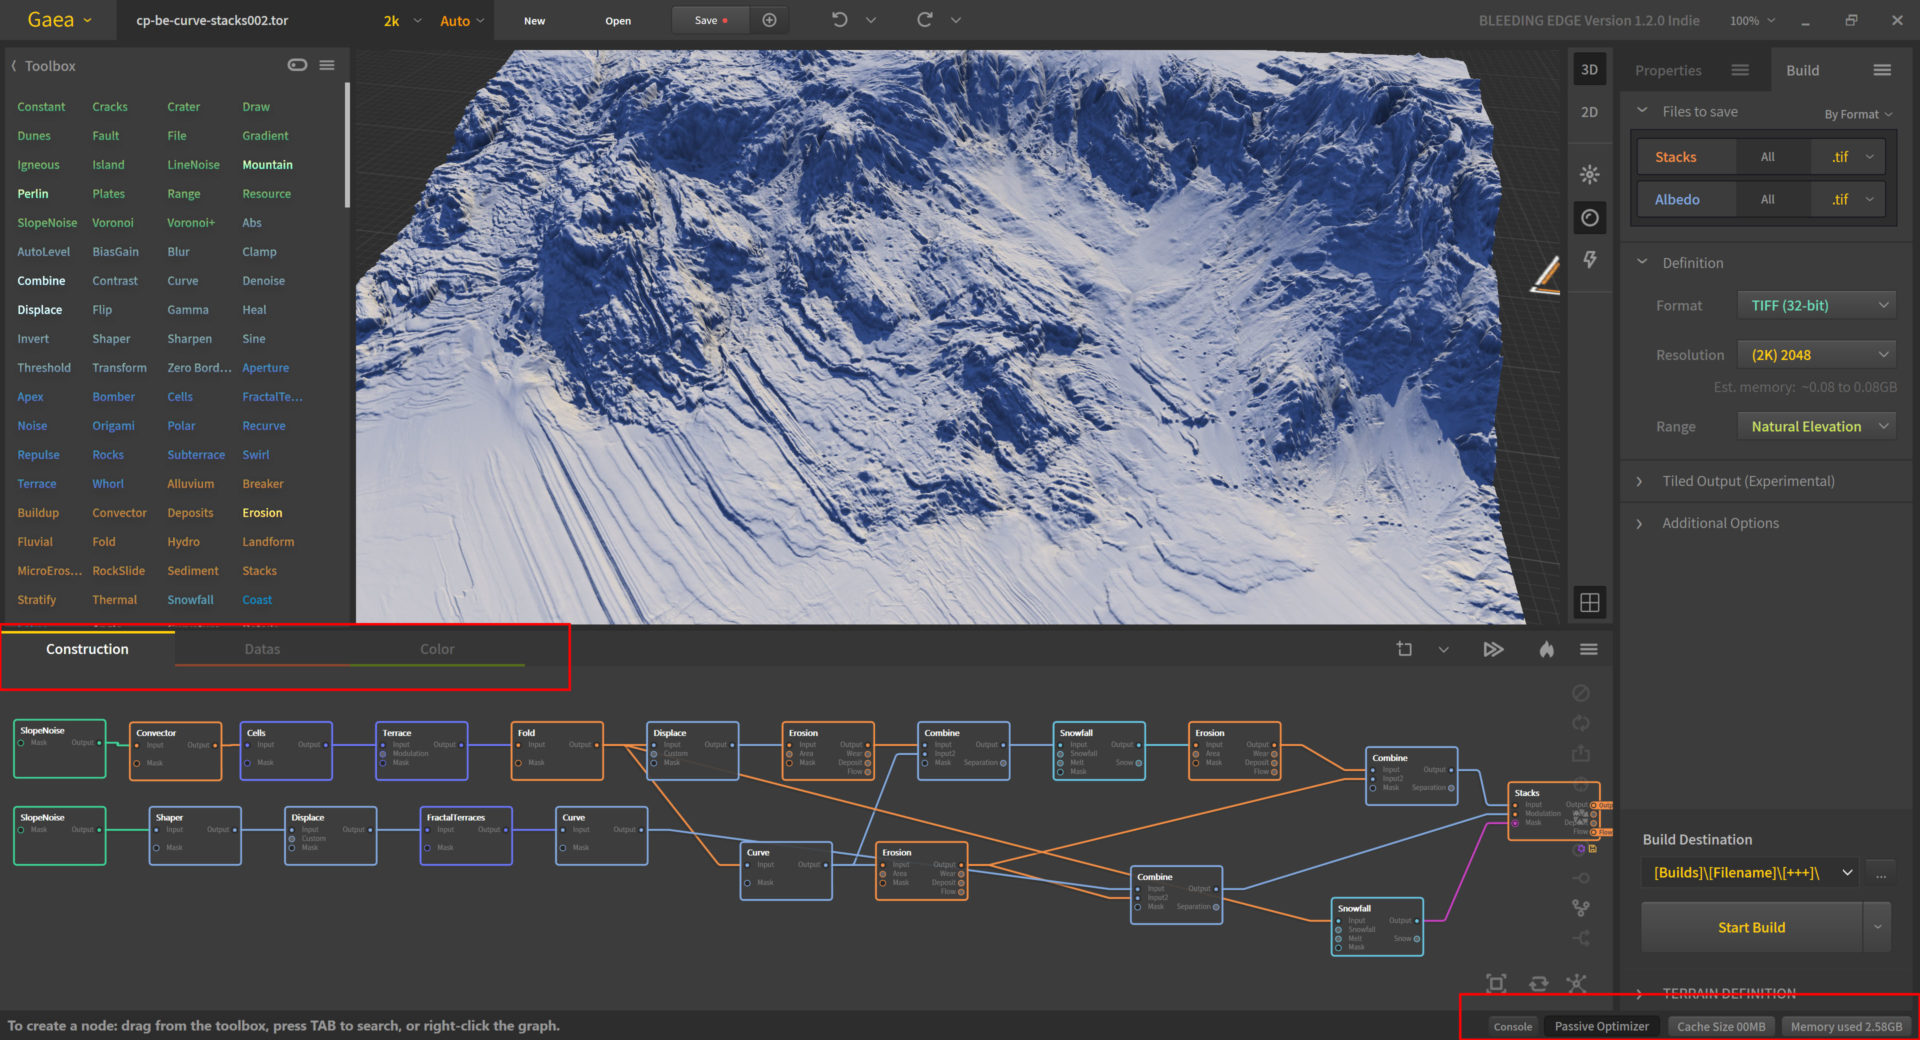Click the redo arrow icon
The height and width of the screenshot is (1040, 1920).
pos(925,20)
